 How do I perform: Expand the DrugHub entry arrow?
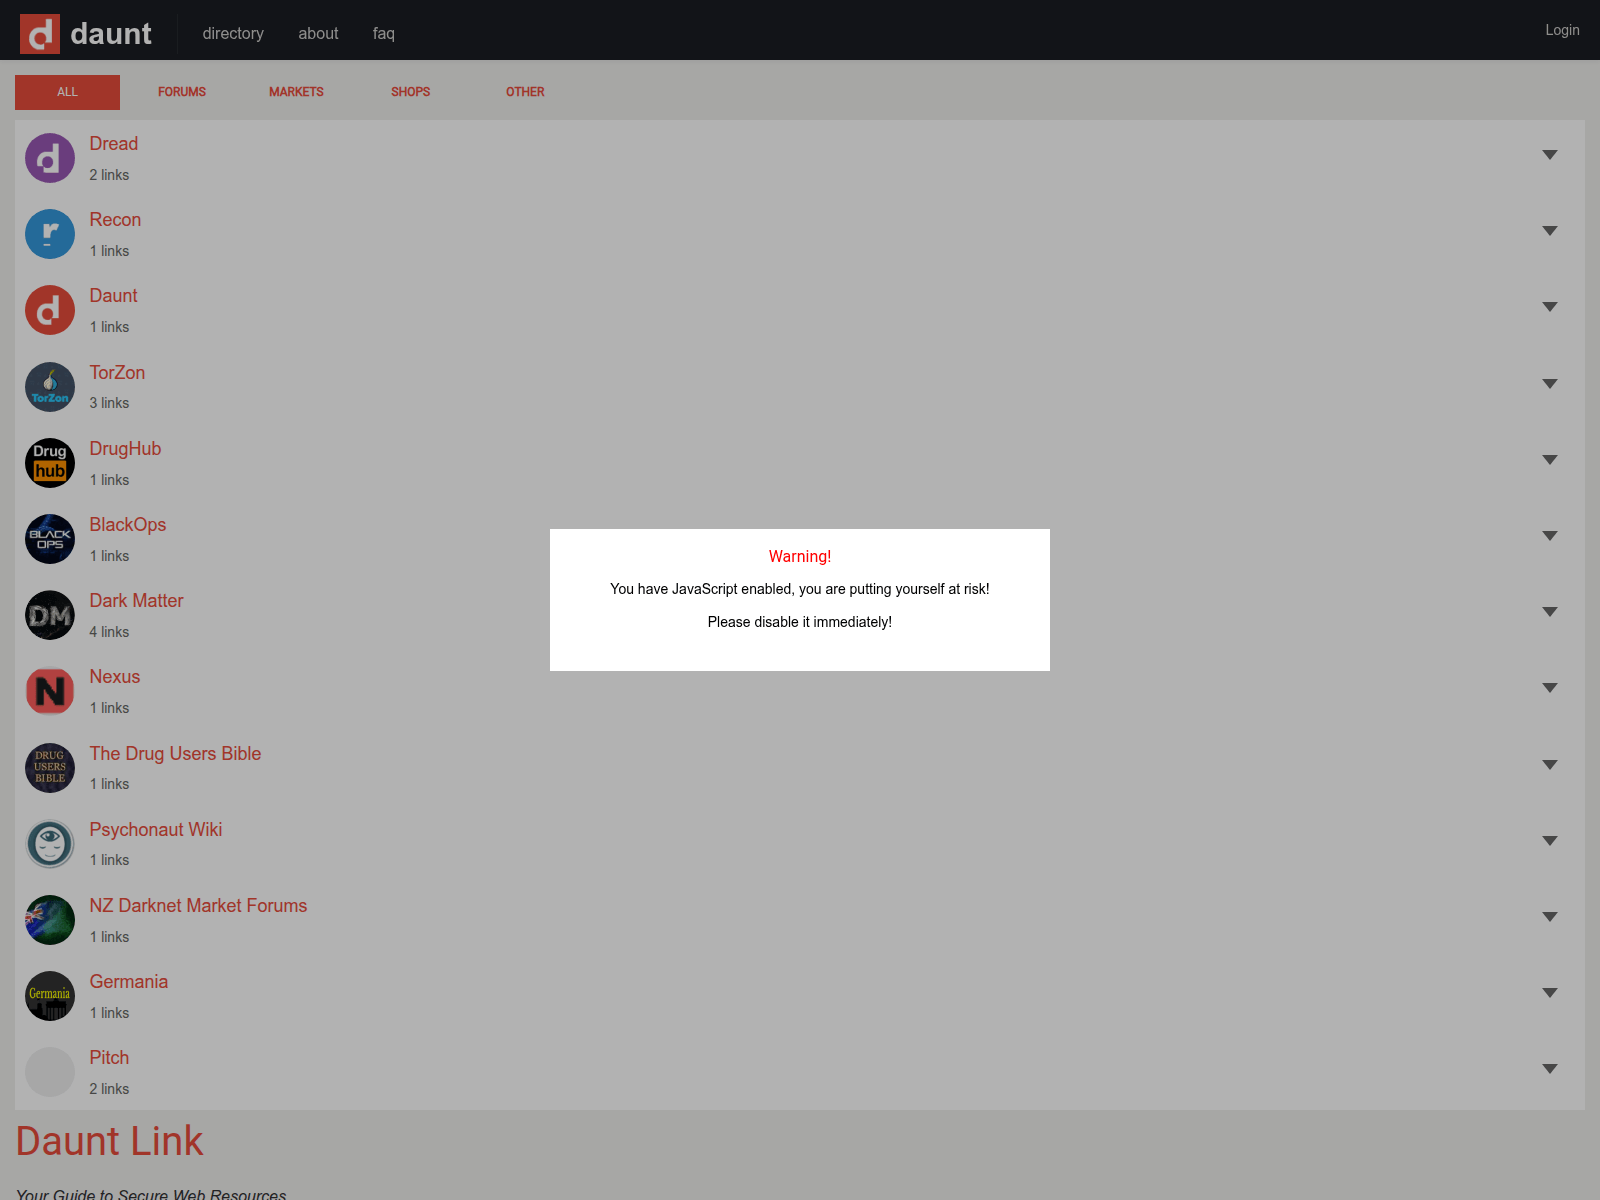click(1550, 460)
